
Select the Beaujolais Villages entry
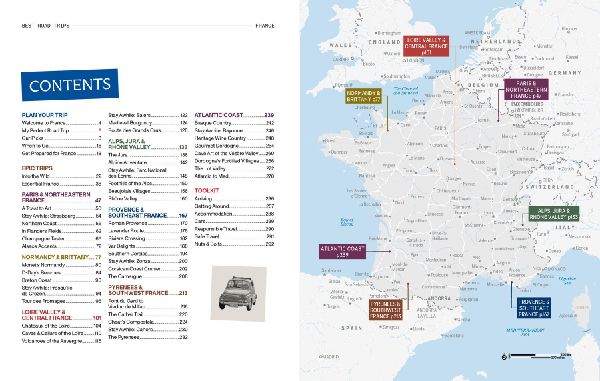point(148,191)
